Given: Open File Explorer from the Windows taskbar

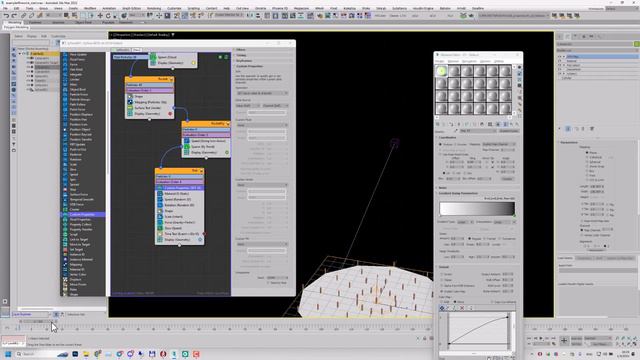Looking at the screenshot, I should coord(86,354).
